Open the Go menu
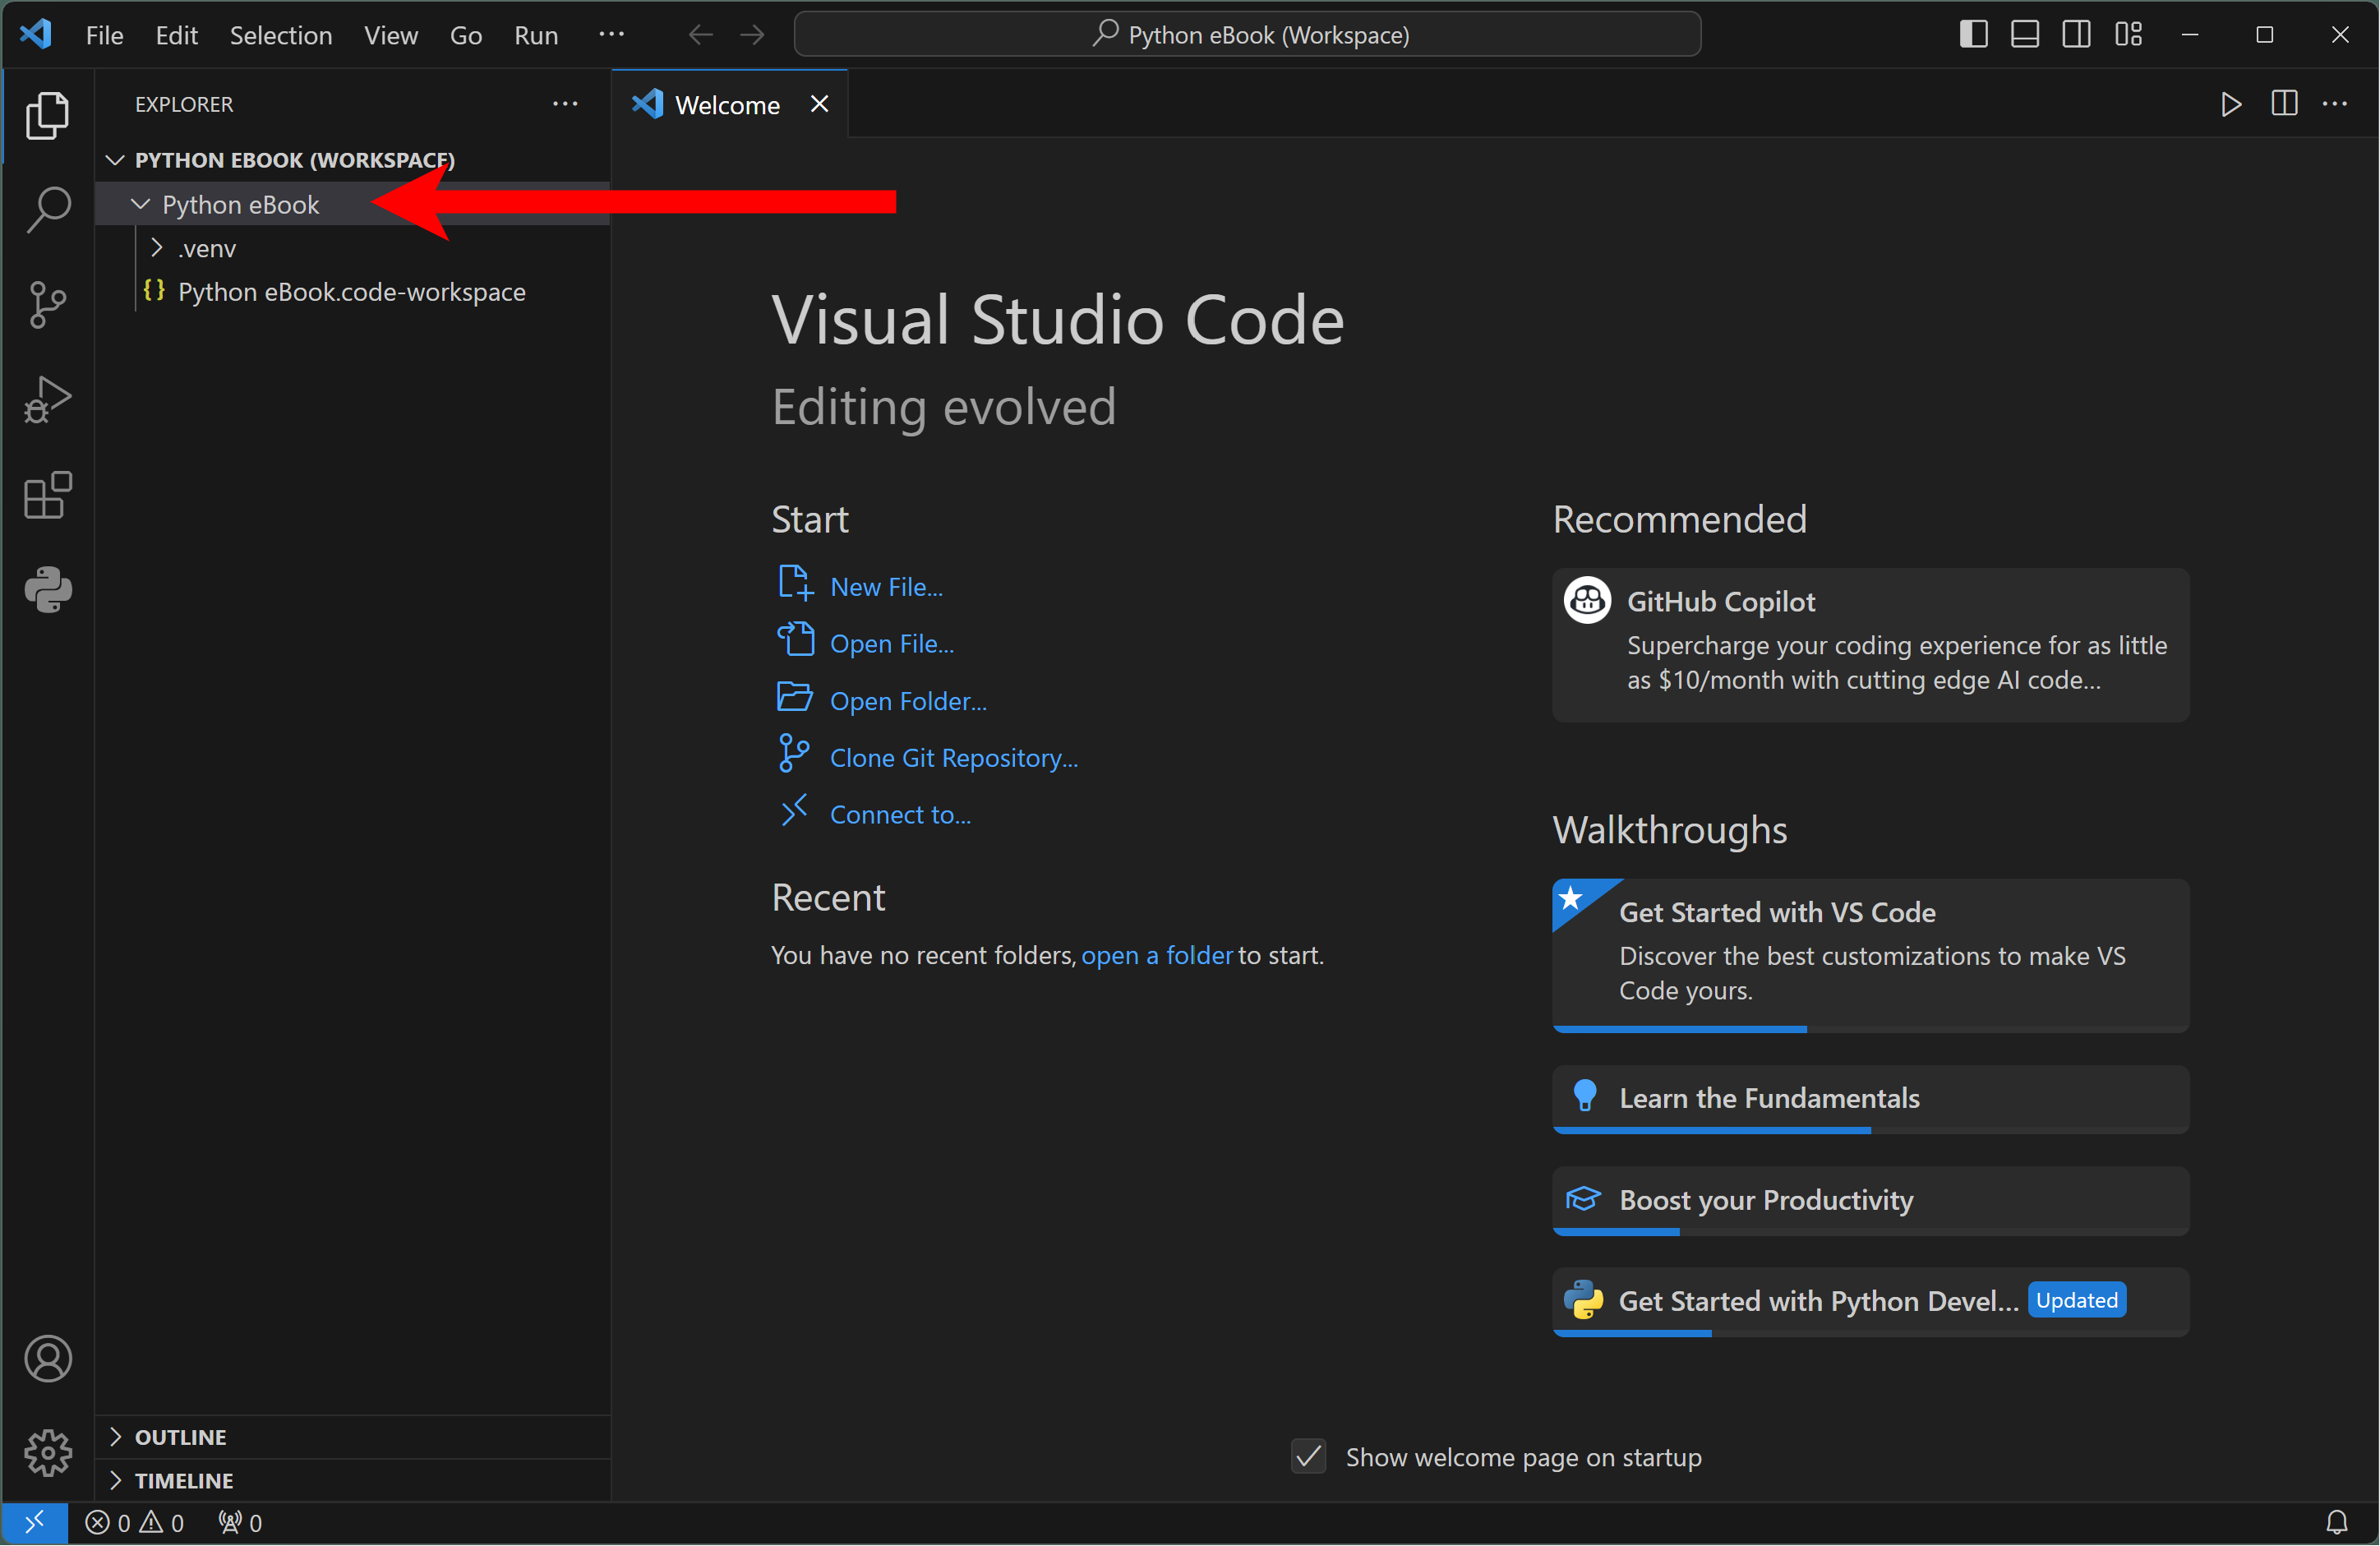Screen dimensions: 2380x1546 pos(466,35)
